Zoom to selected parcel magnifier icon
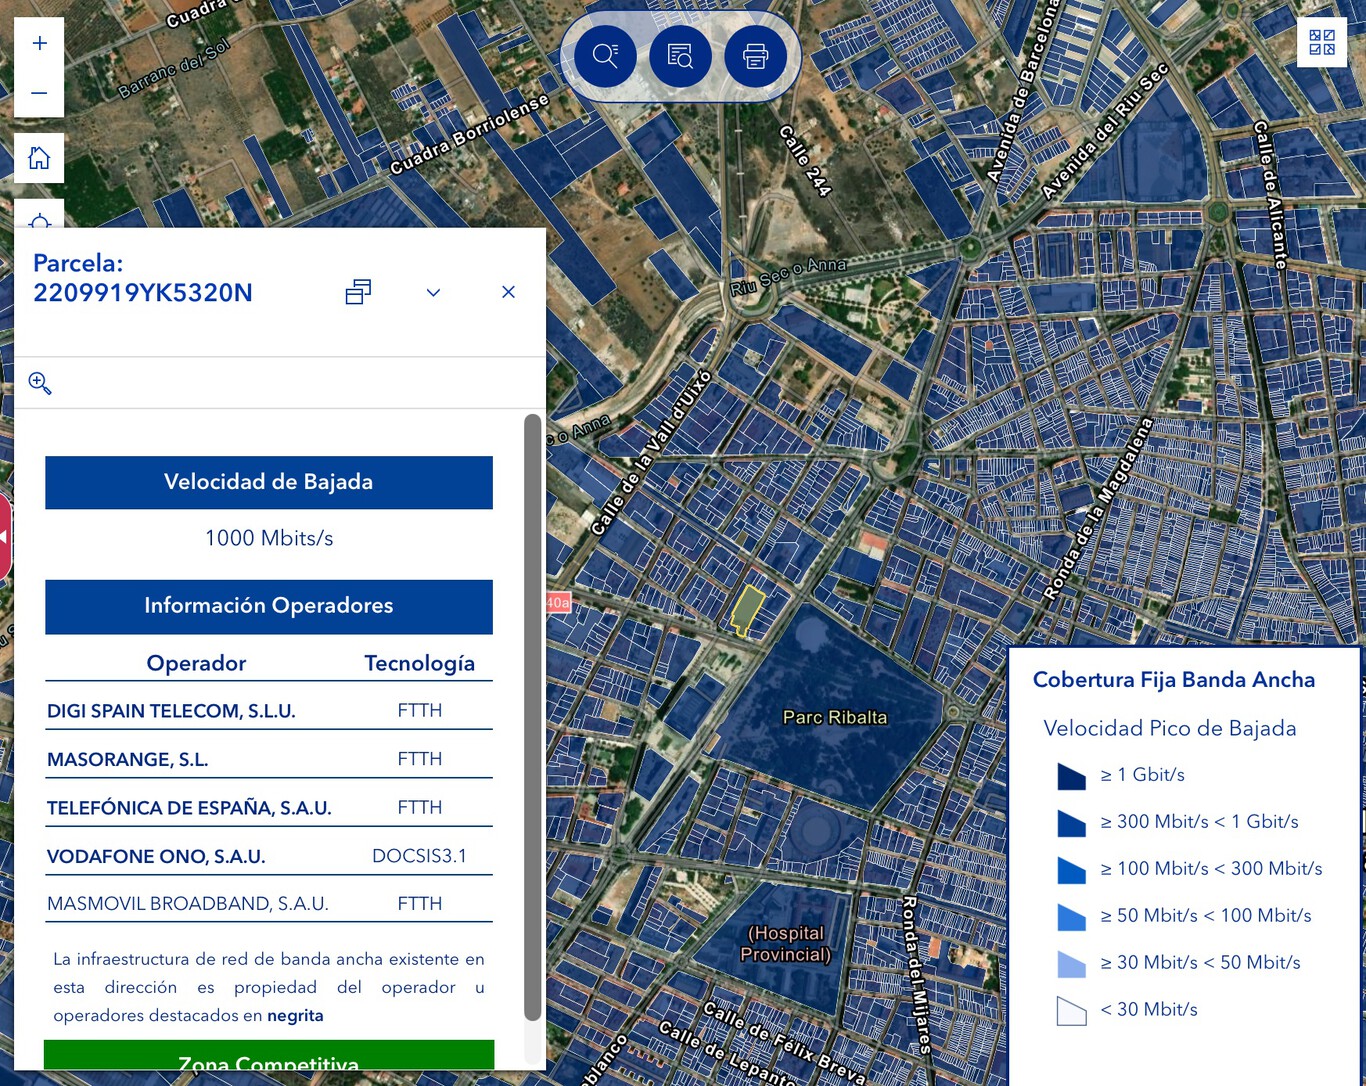Viewport: 1366px width, 1086px height. [x=40, y=383]
